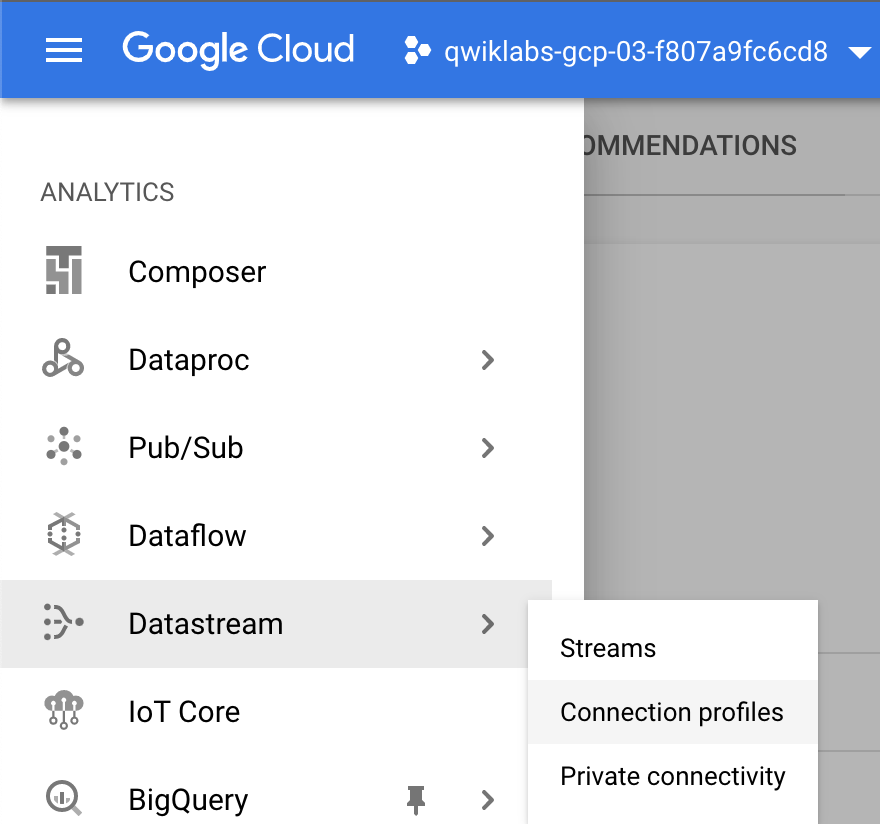Open the hamburger navigation menu
This screenshot has height=824, width=880.
coord(63,51)
